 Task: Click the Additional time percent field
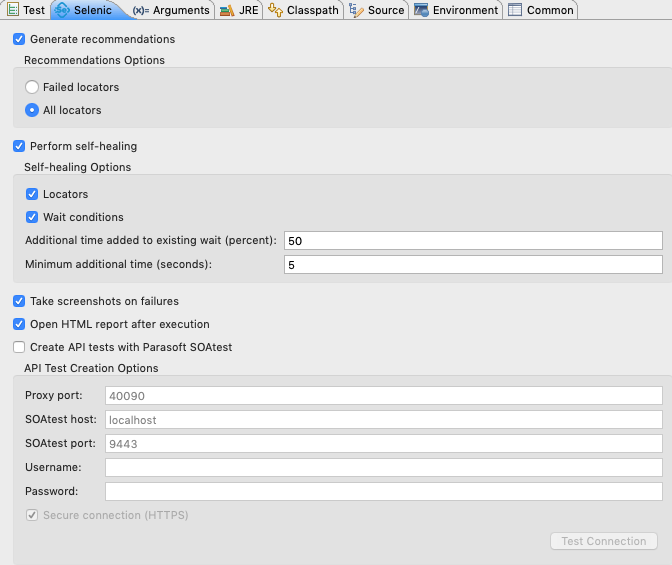coord(473,240)
